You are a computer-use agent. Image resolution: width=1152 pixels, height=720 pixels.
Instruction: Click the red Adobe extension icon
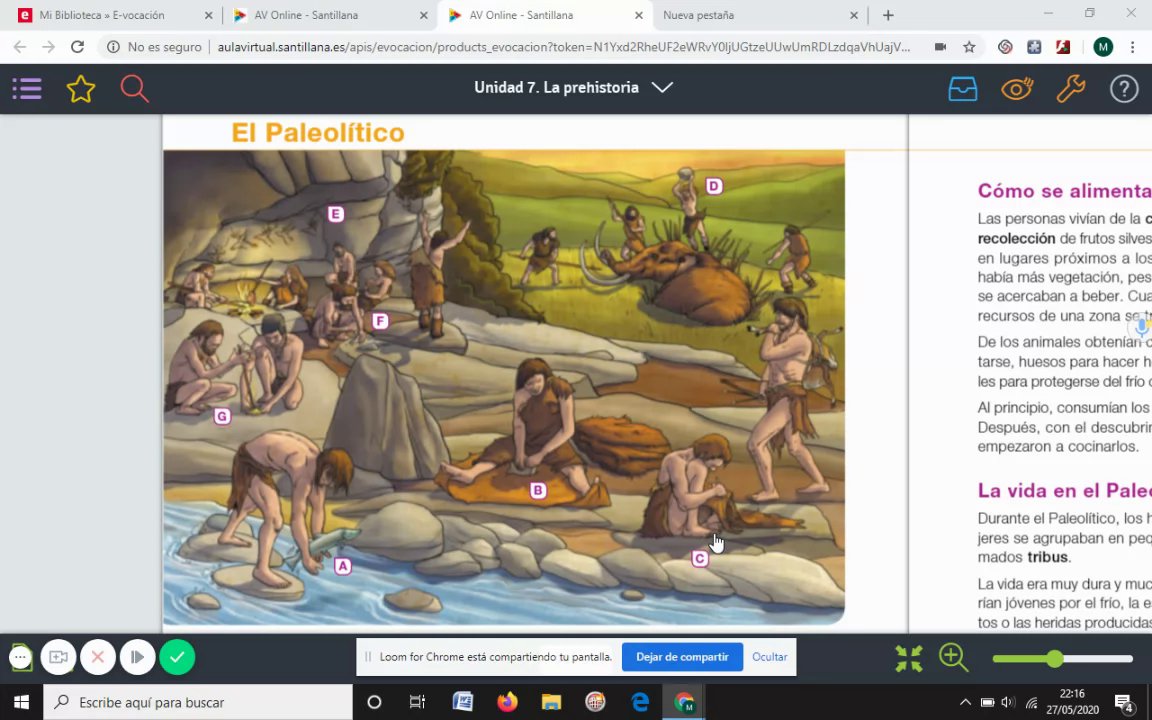click(1062, 47)
